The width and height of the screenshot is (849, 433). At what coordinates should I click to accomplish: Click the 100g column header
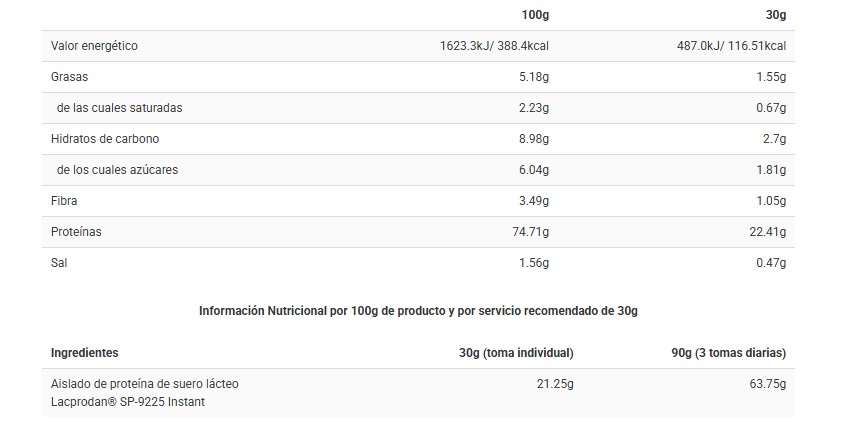(535, 15)
